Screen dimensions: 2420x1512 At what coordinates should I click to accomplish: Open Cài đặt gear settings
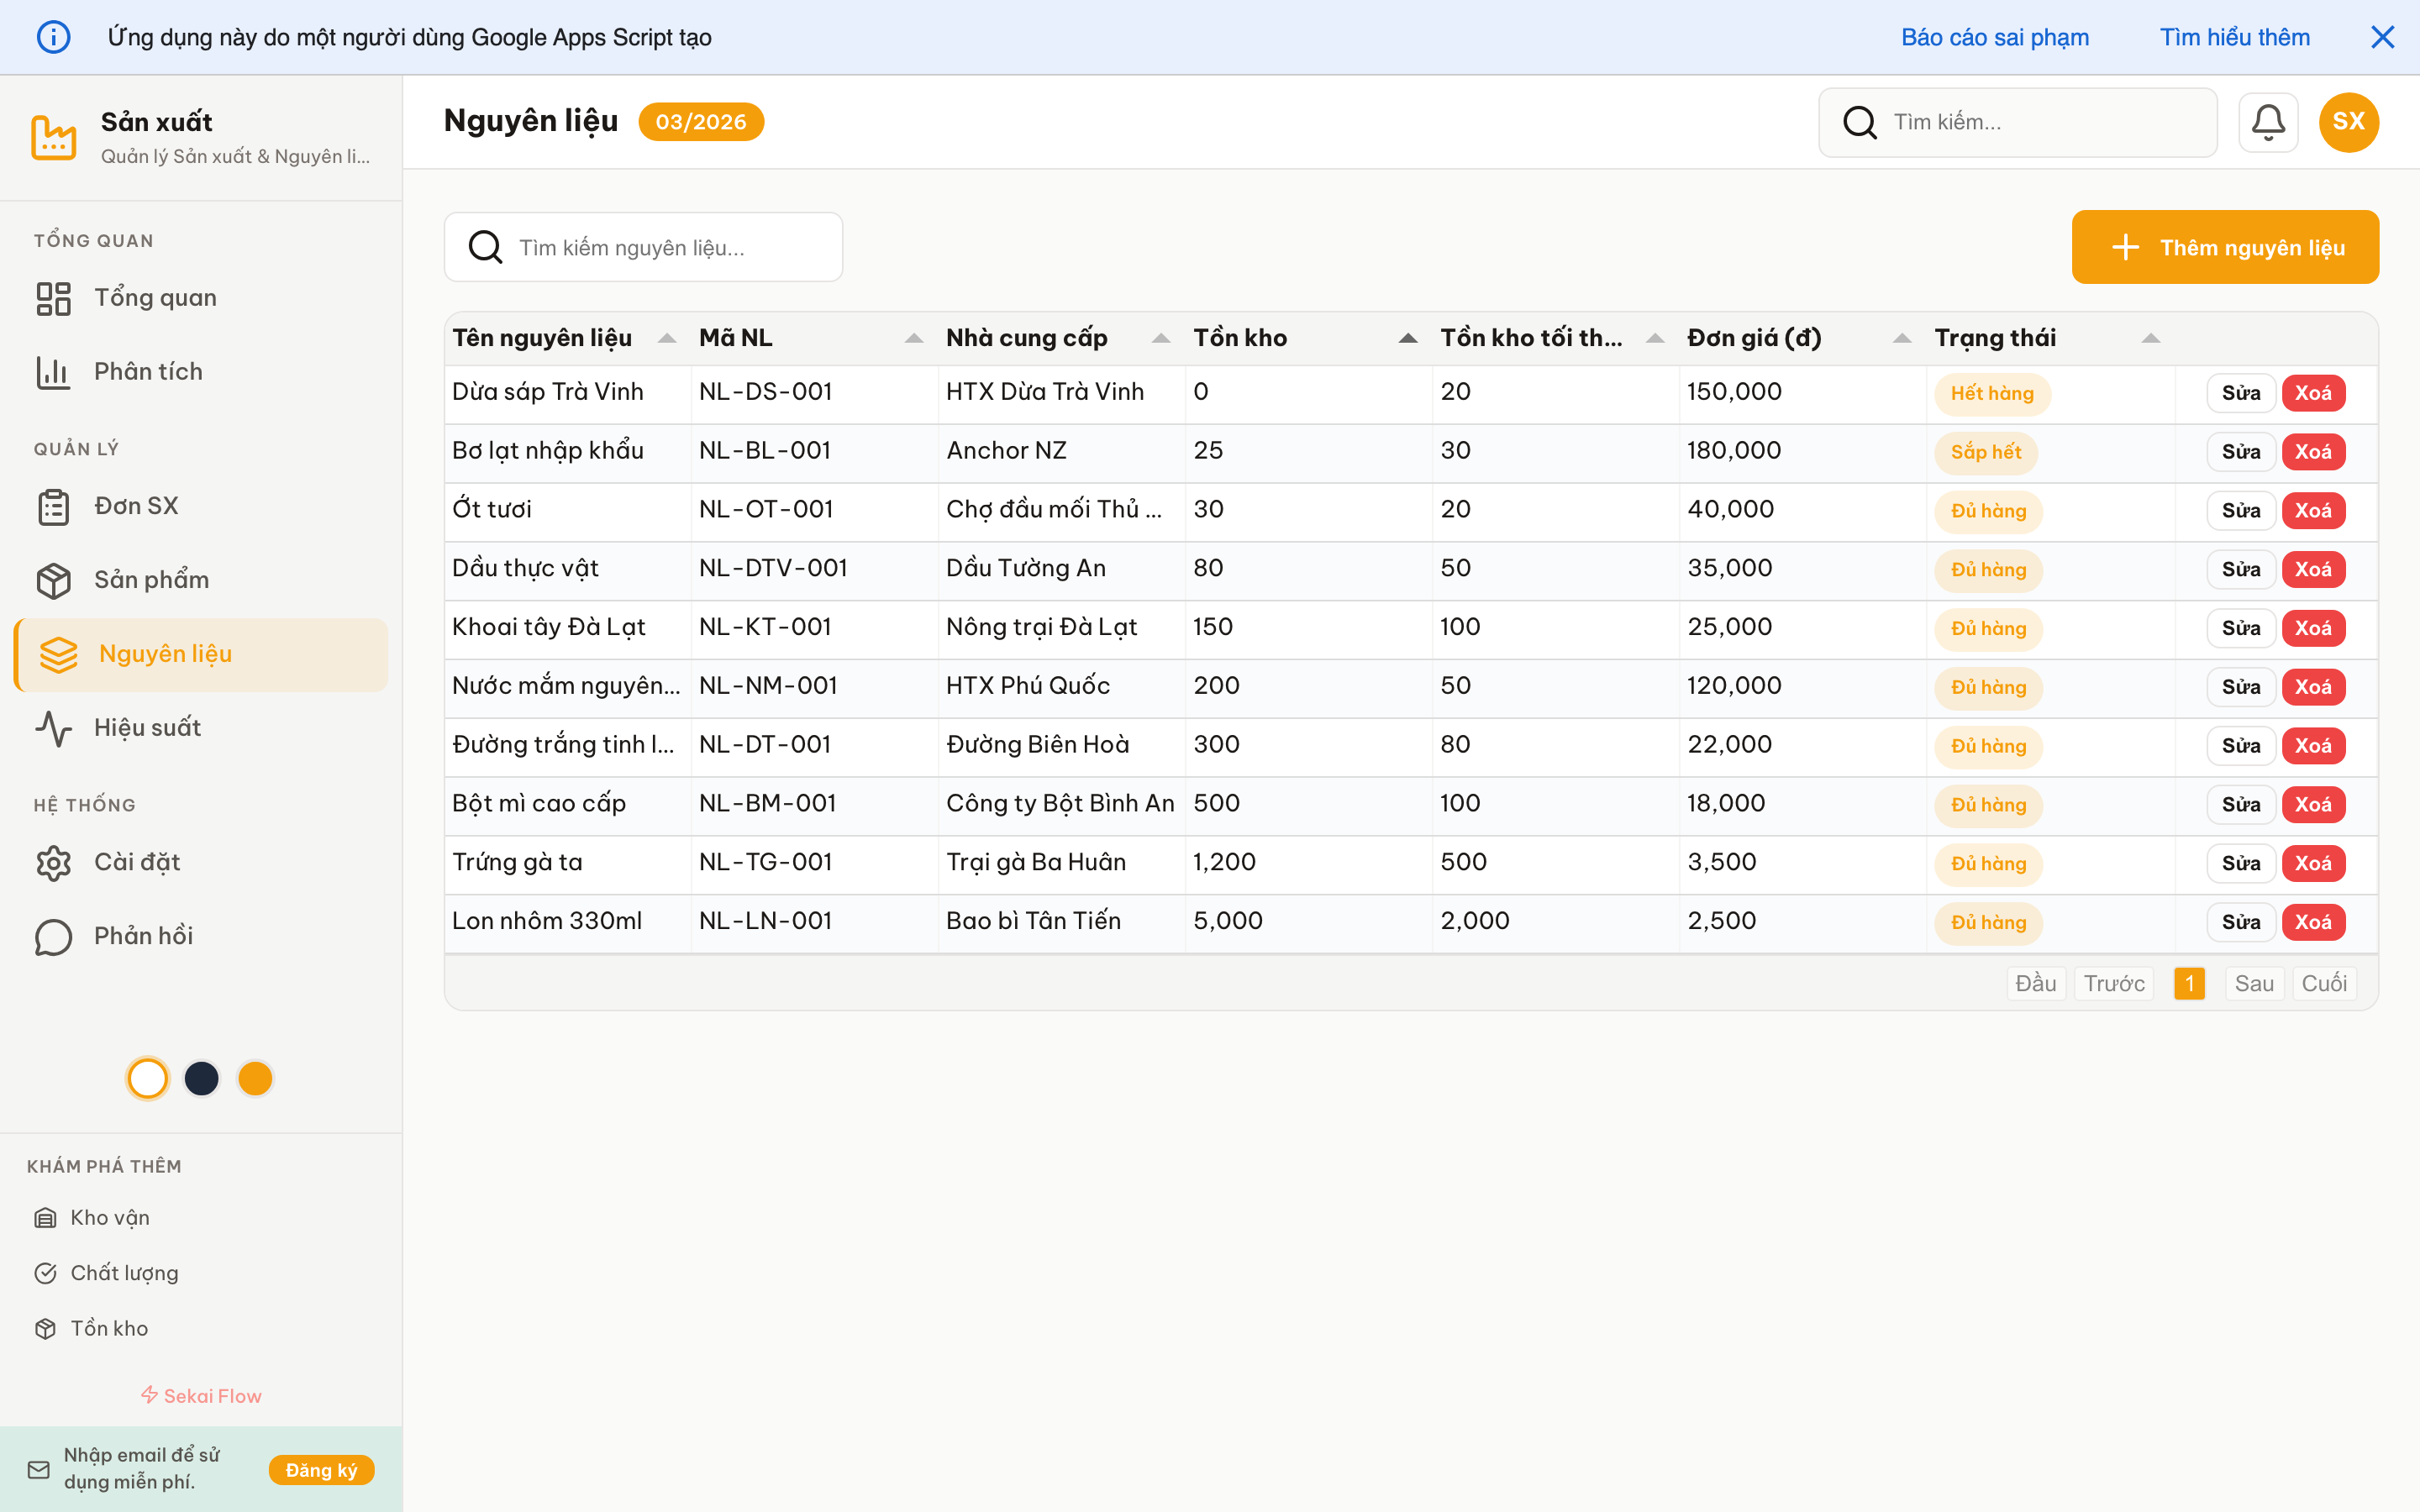(54, 862)
